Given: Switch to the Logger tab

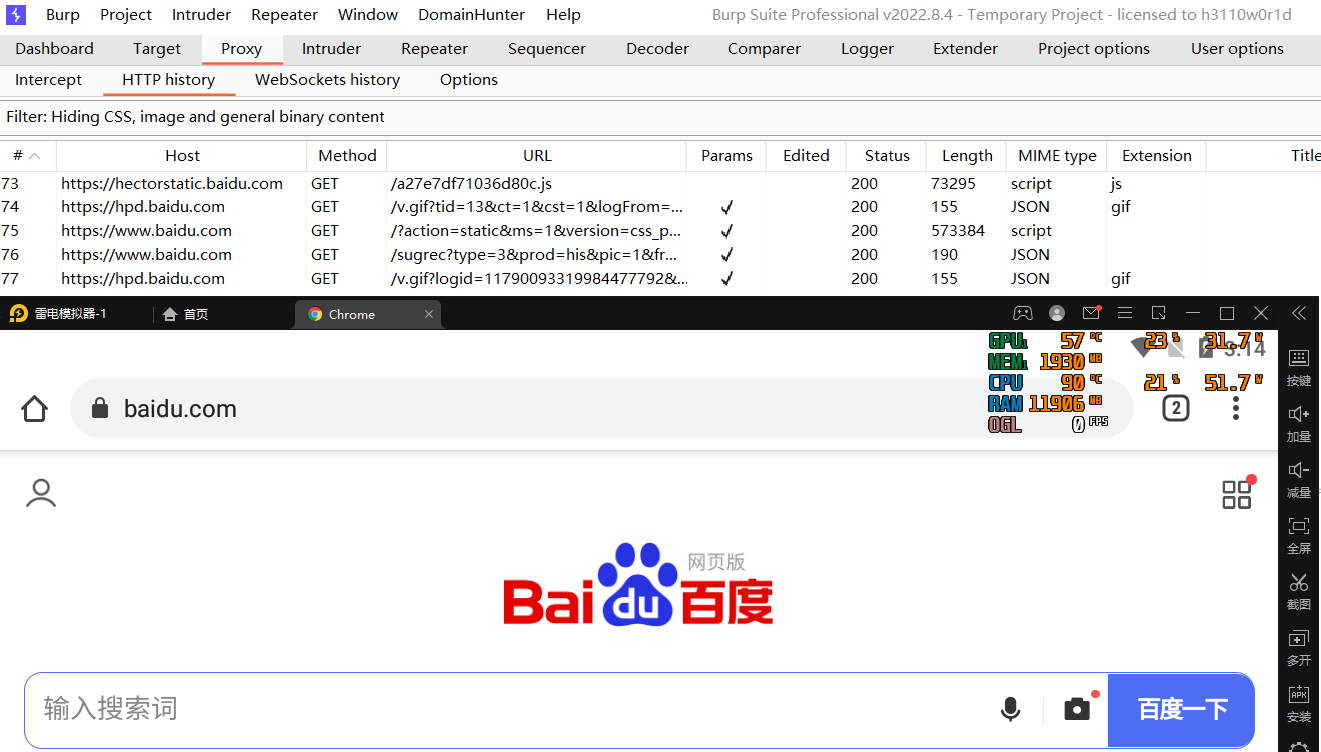Looking at the screenshot, I should (867, 49).
